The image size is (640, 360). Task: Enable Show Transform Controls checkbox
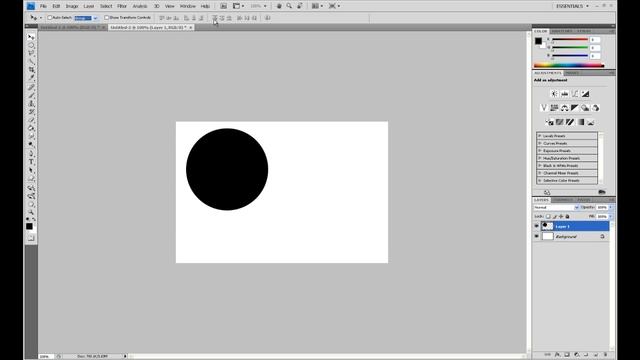107,18
